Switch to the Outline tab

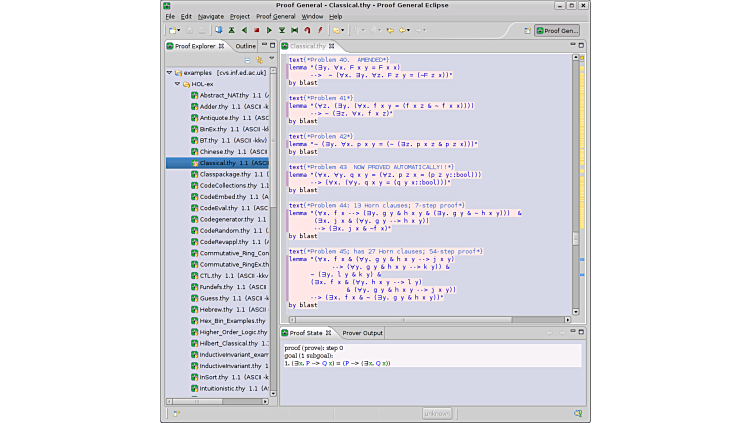click(x=245, y=46)
